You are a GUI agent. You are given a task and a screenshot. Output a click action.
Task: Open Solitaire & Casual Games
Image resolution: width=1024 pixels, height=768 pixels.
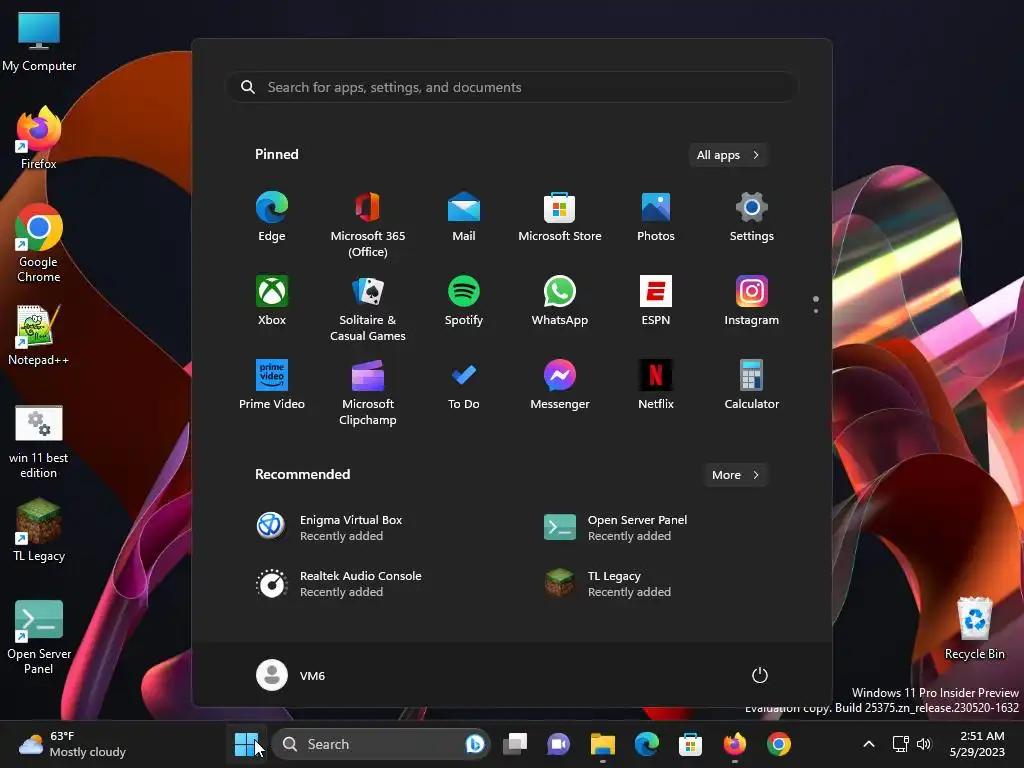[x=368, y=308]
